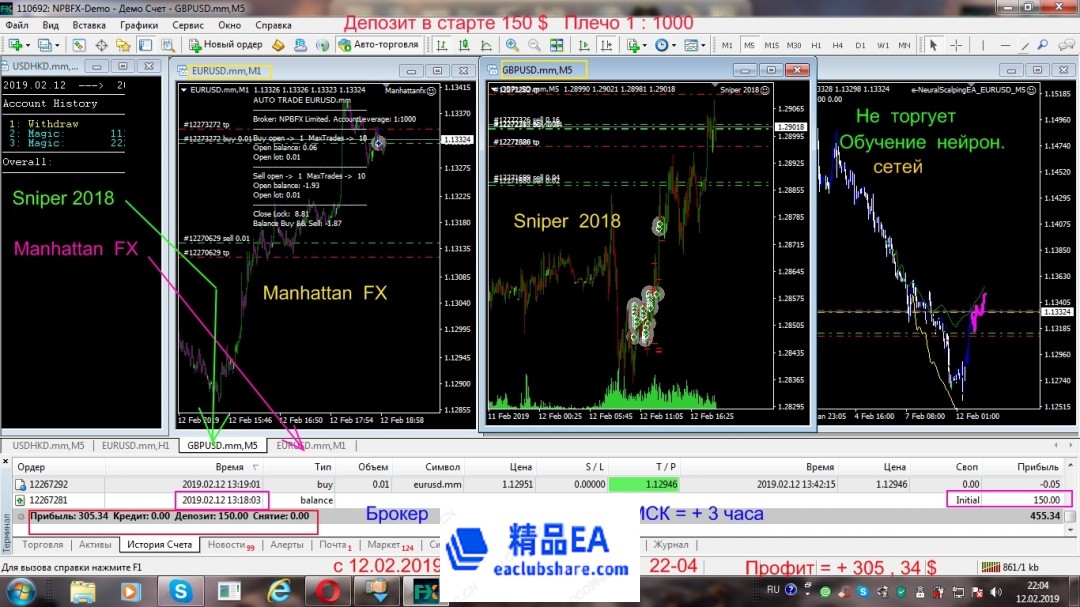Open MetaEditor via the yellow book icon
This screenshot has height=607, width=1080.
click(x=278, y=45)
